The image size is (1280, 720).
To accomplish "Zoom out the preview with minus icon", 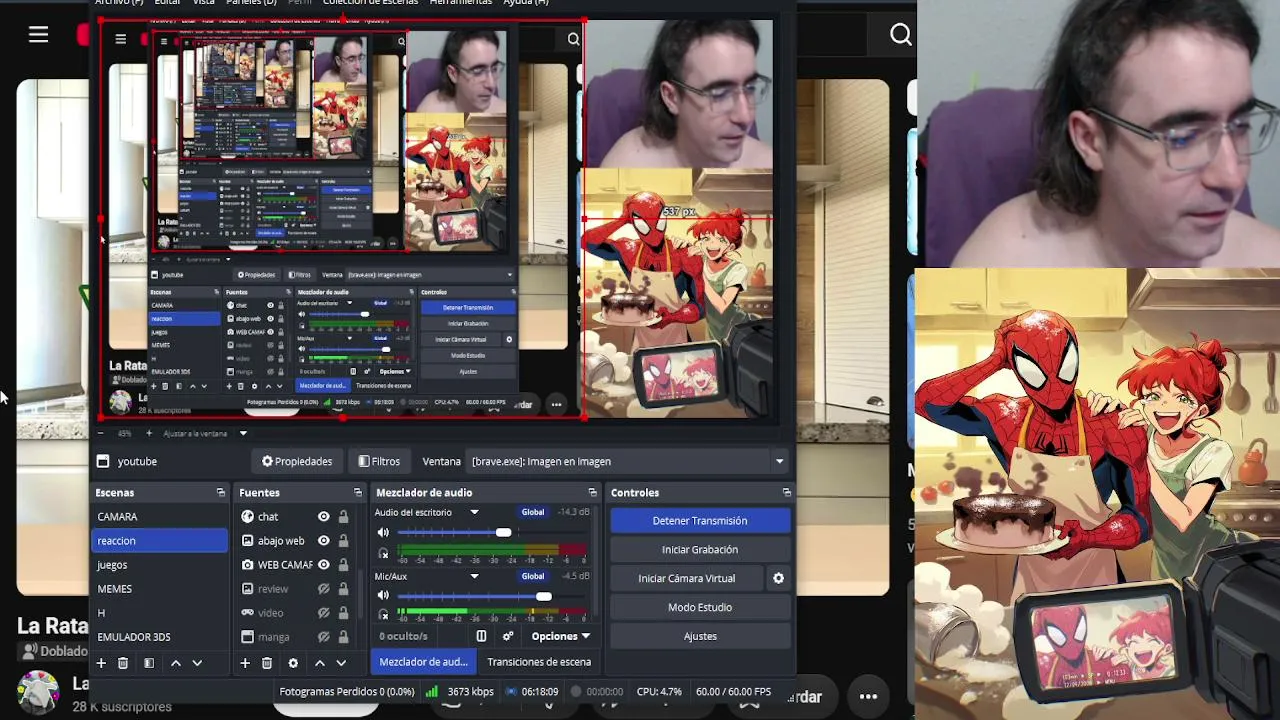I will [101, 434].
